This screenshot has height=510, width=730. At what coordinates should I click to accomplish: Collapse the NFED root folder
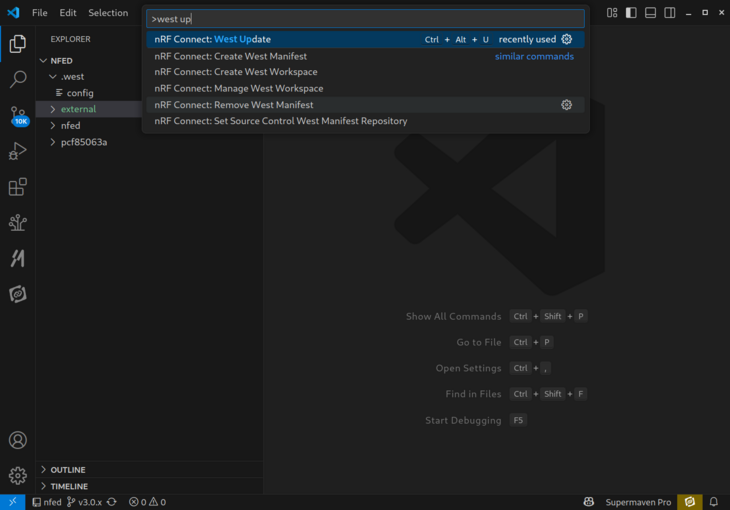point(43,61)
